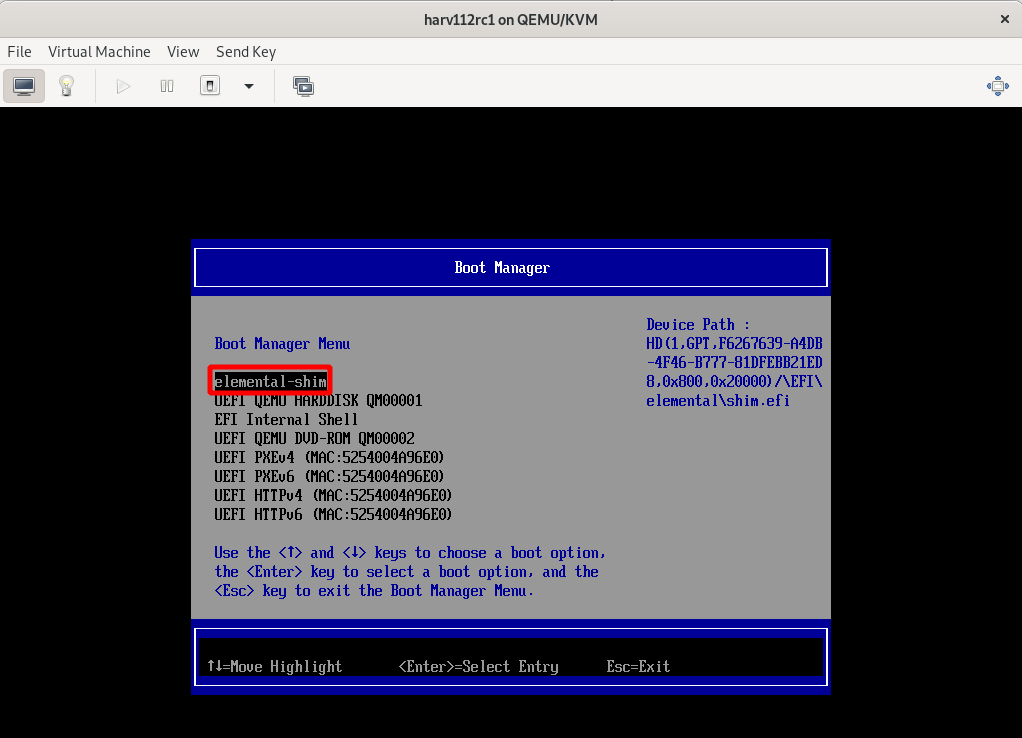Enter fullscreen with the expand arrows icon
This screenshot has width=1022, height=738.
pos(997,86)
